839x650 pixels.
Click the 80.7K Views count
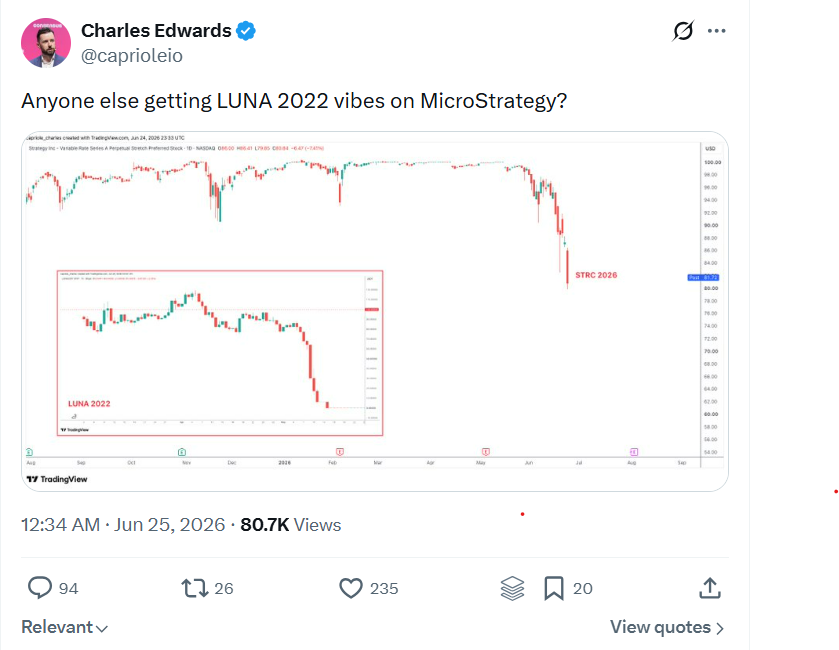point(291,525)
